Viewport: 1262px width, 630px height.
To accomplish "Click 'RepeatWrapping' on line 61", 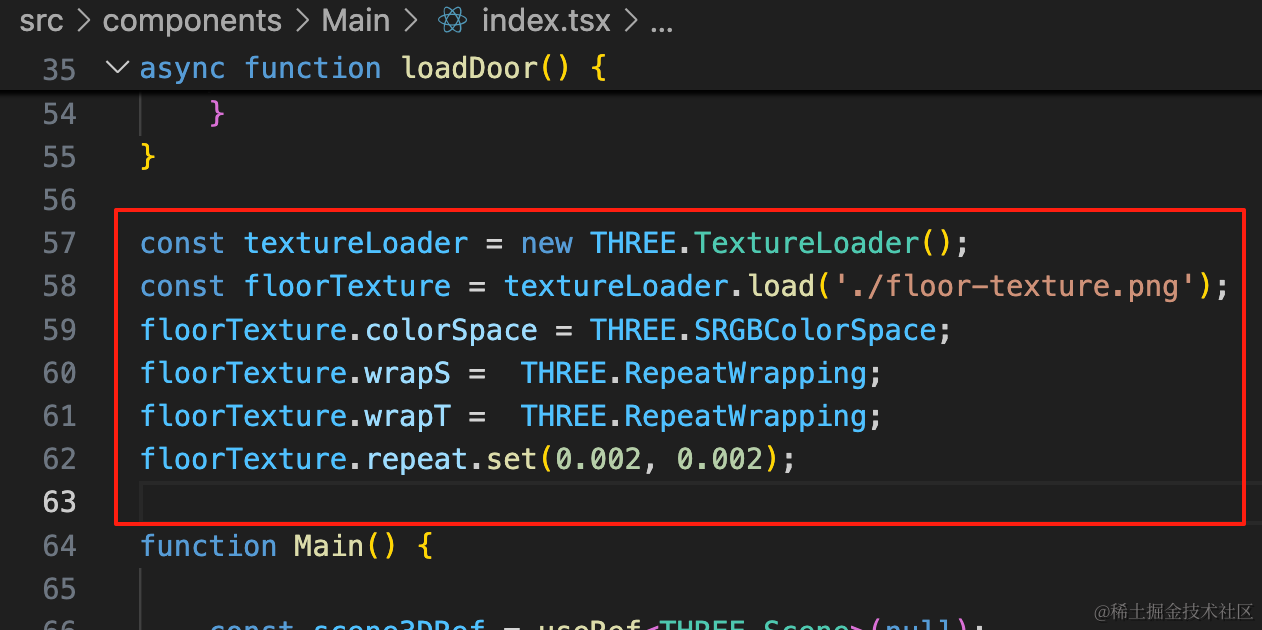I will coord(745,416).
